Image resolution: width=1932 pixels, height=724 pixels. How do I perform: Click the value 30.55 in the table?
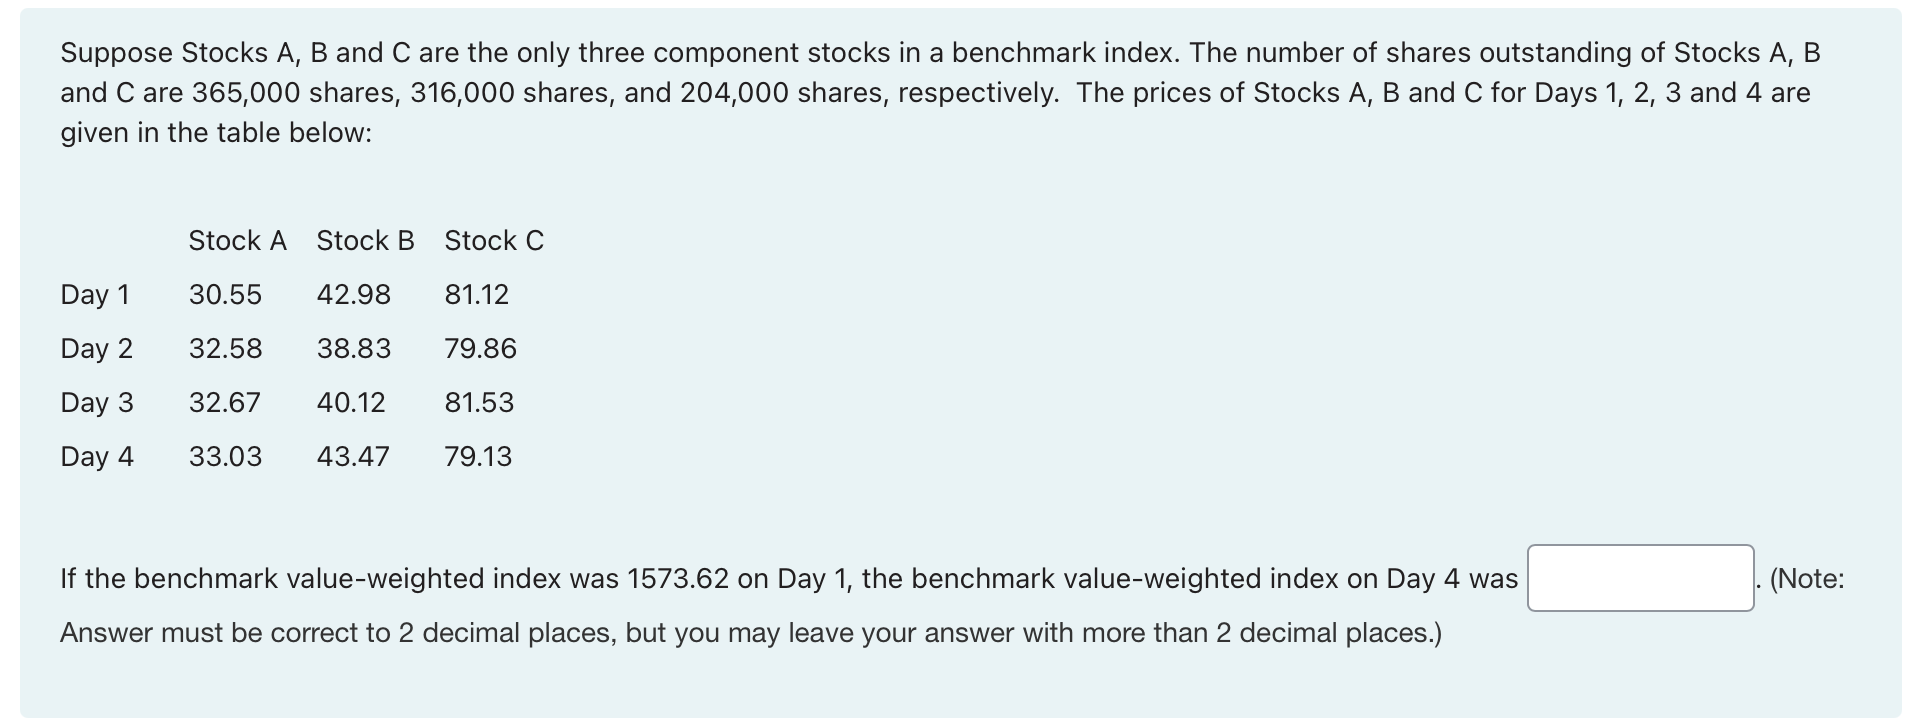click(226, 294)
